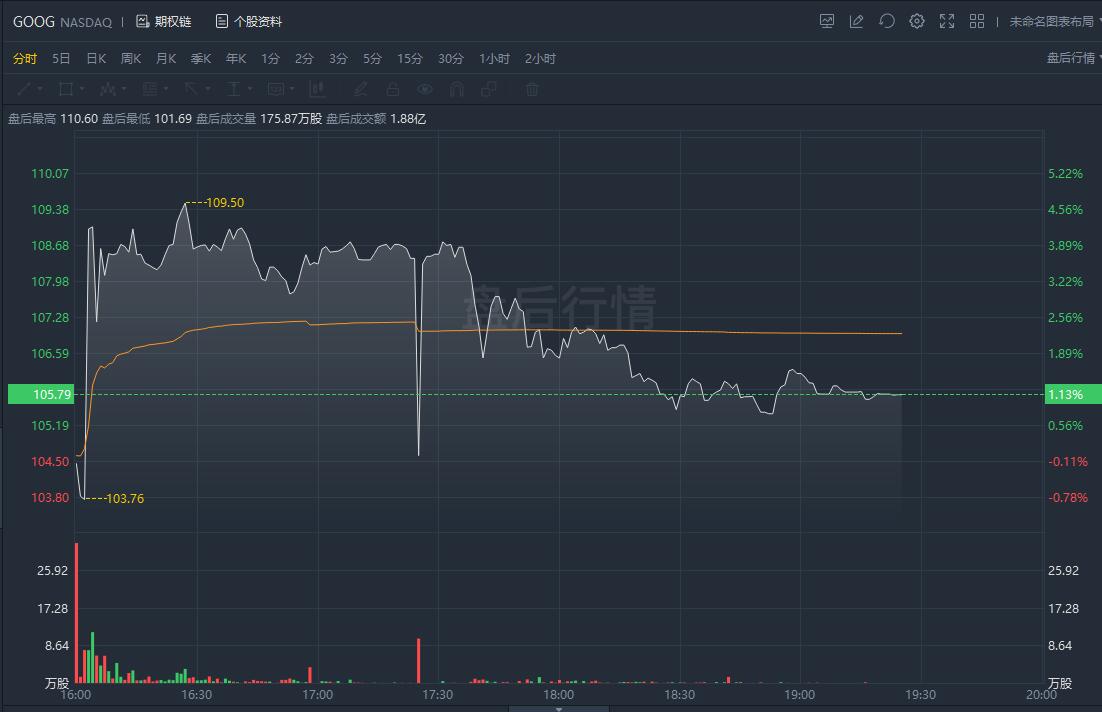Toggle the eye drawing-visibility icon
Screen dimensions: 1102x712
click(x=425, y=89)
